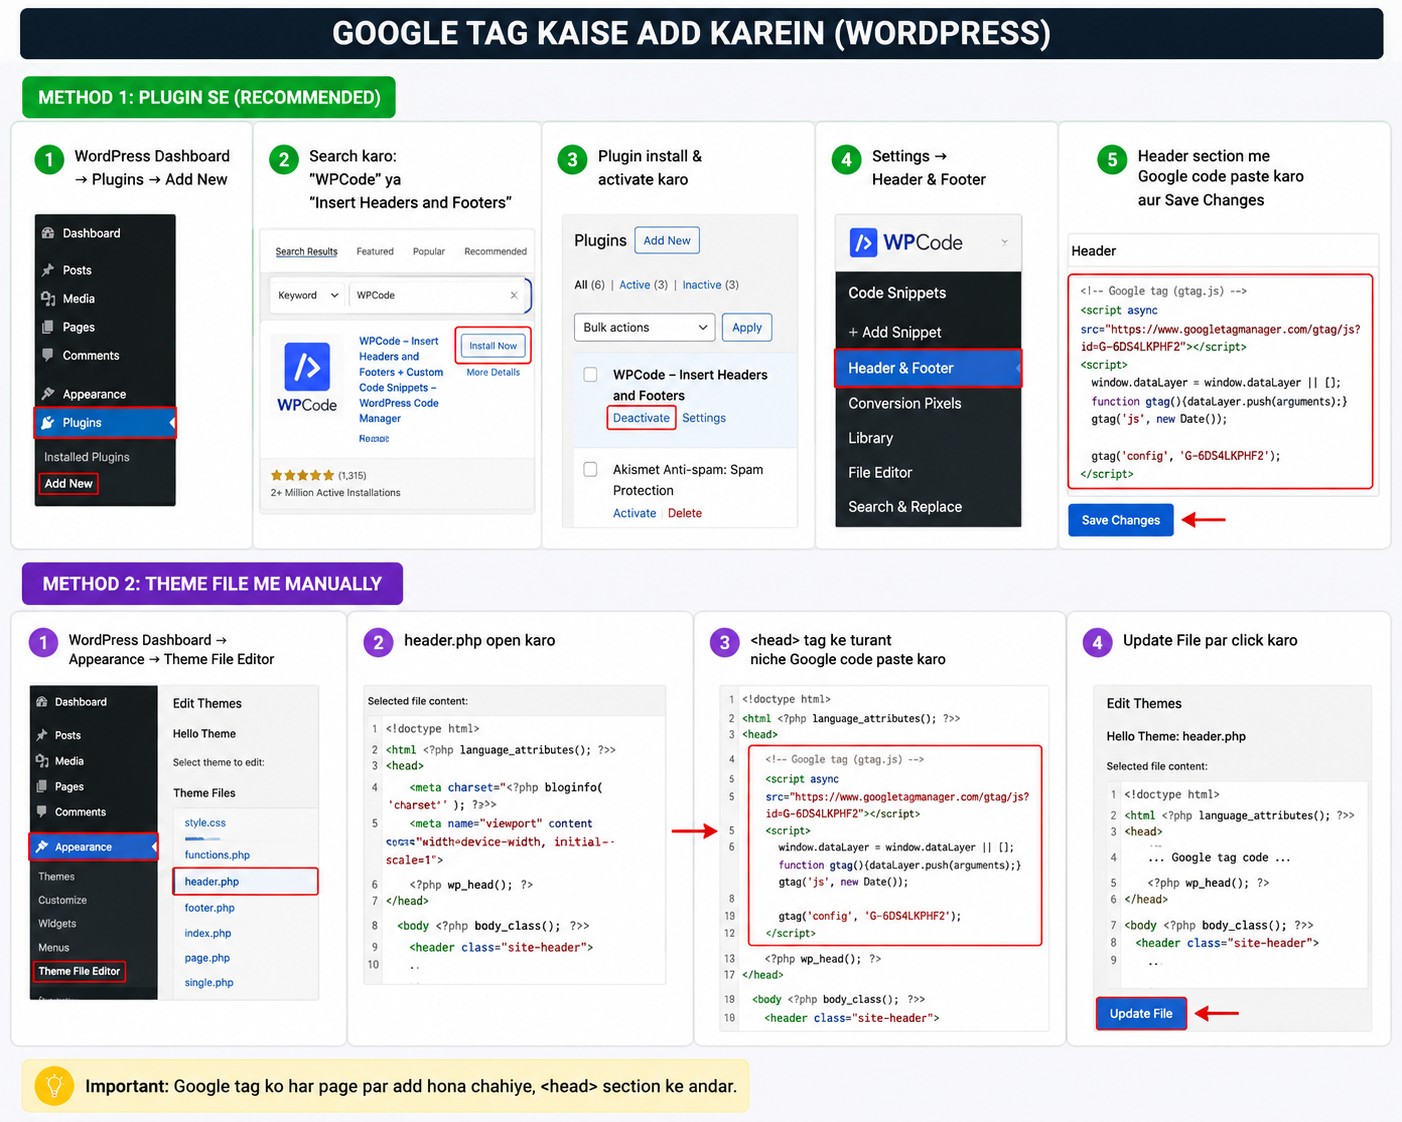This screenshot has height=1122, width=1402.
Task: Clear the WPCode search field with X icon
Action: [514, 295]
